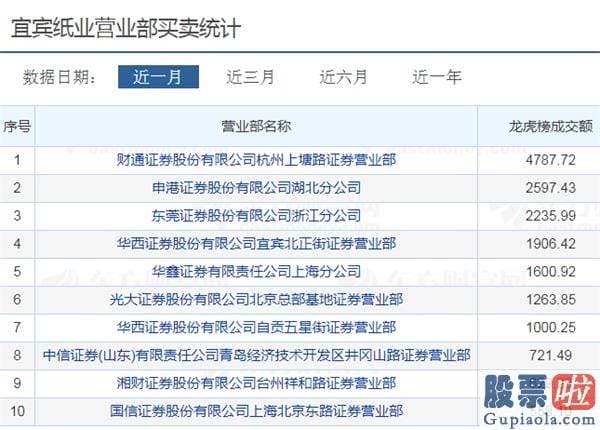
Task: Click the 龙虎榜成交额 column header
Action: click(551, 126)
